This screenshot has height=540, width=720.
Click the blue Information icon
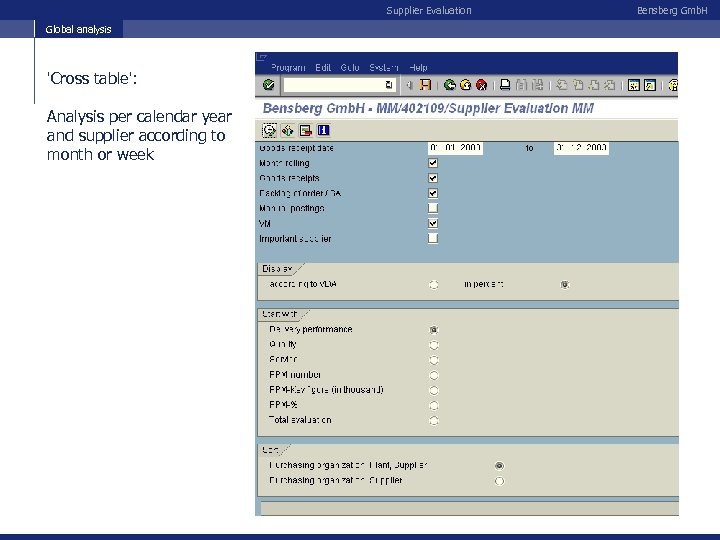pyautogui.click(x=323, y=130)
